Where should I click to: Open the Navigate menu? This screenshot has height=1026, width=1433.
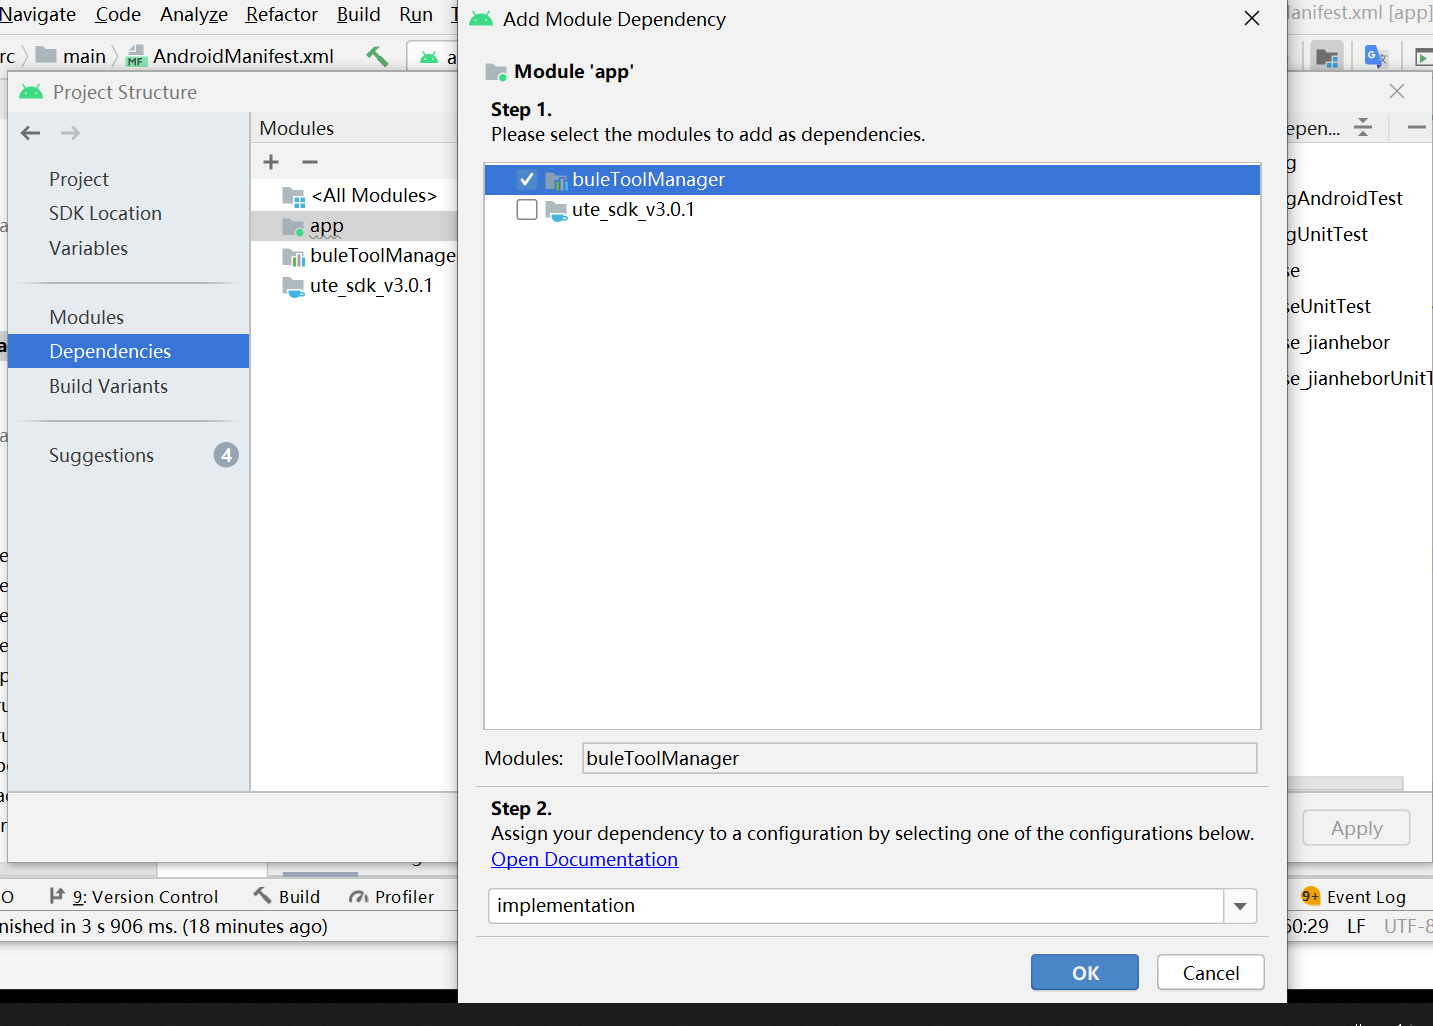pyautogui.click(x=38, y=14)
